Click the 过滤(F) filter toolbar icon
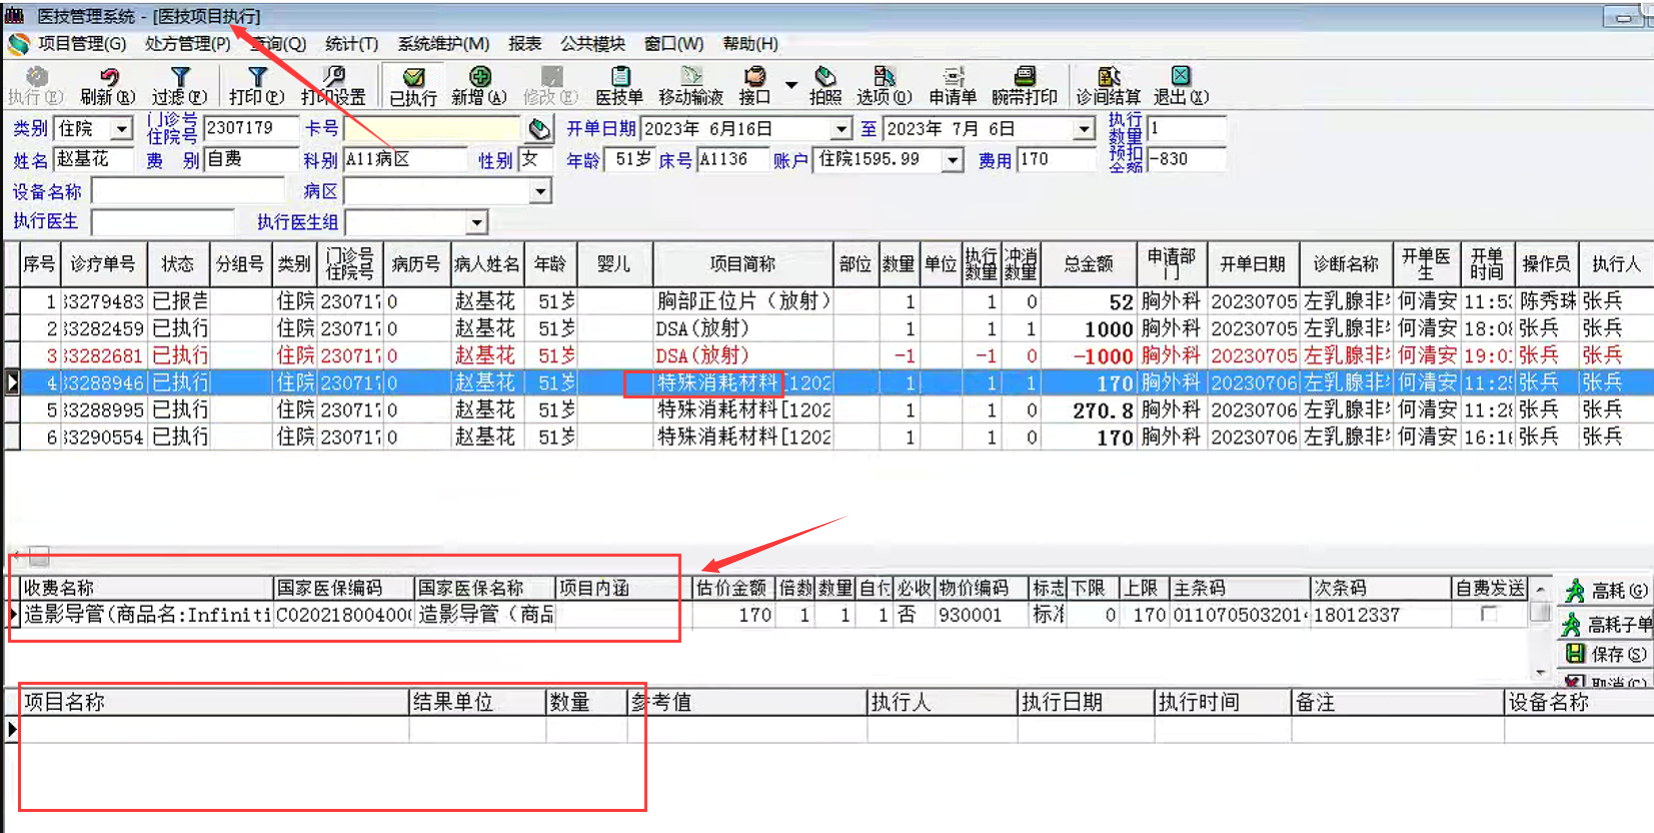This screenshot has width=1654, height=833. click(180, 86)
